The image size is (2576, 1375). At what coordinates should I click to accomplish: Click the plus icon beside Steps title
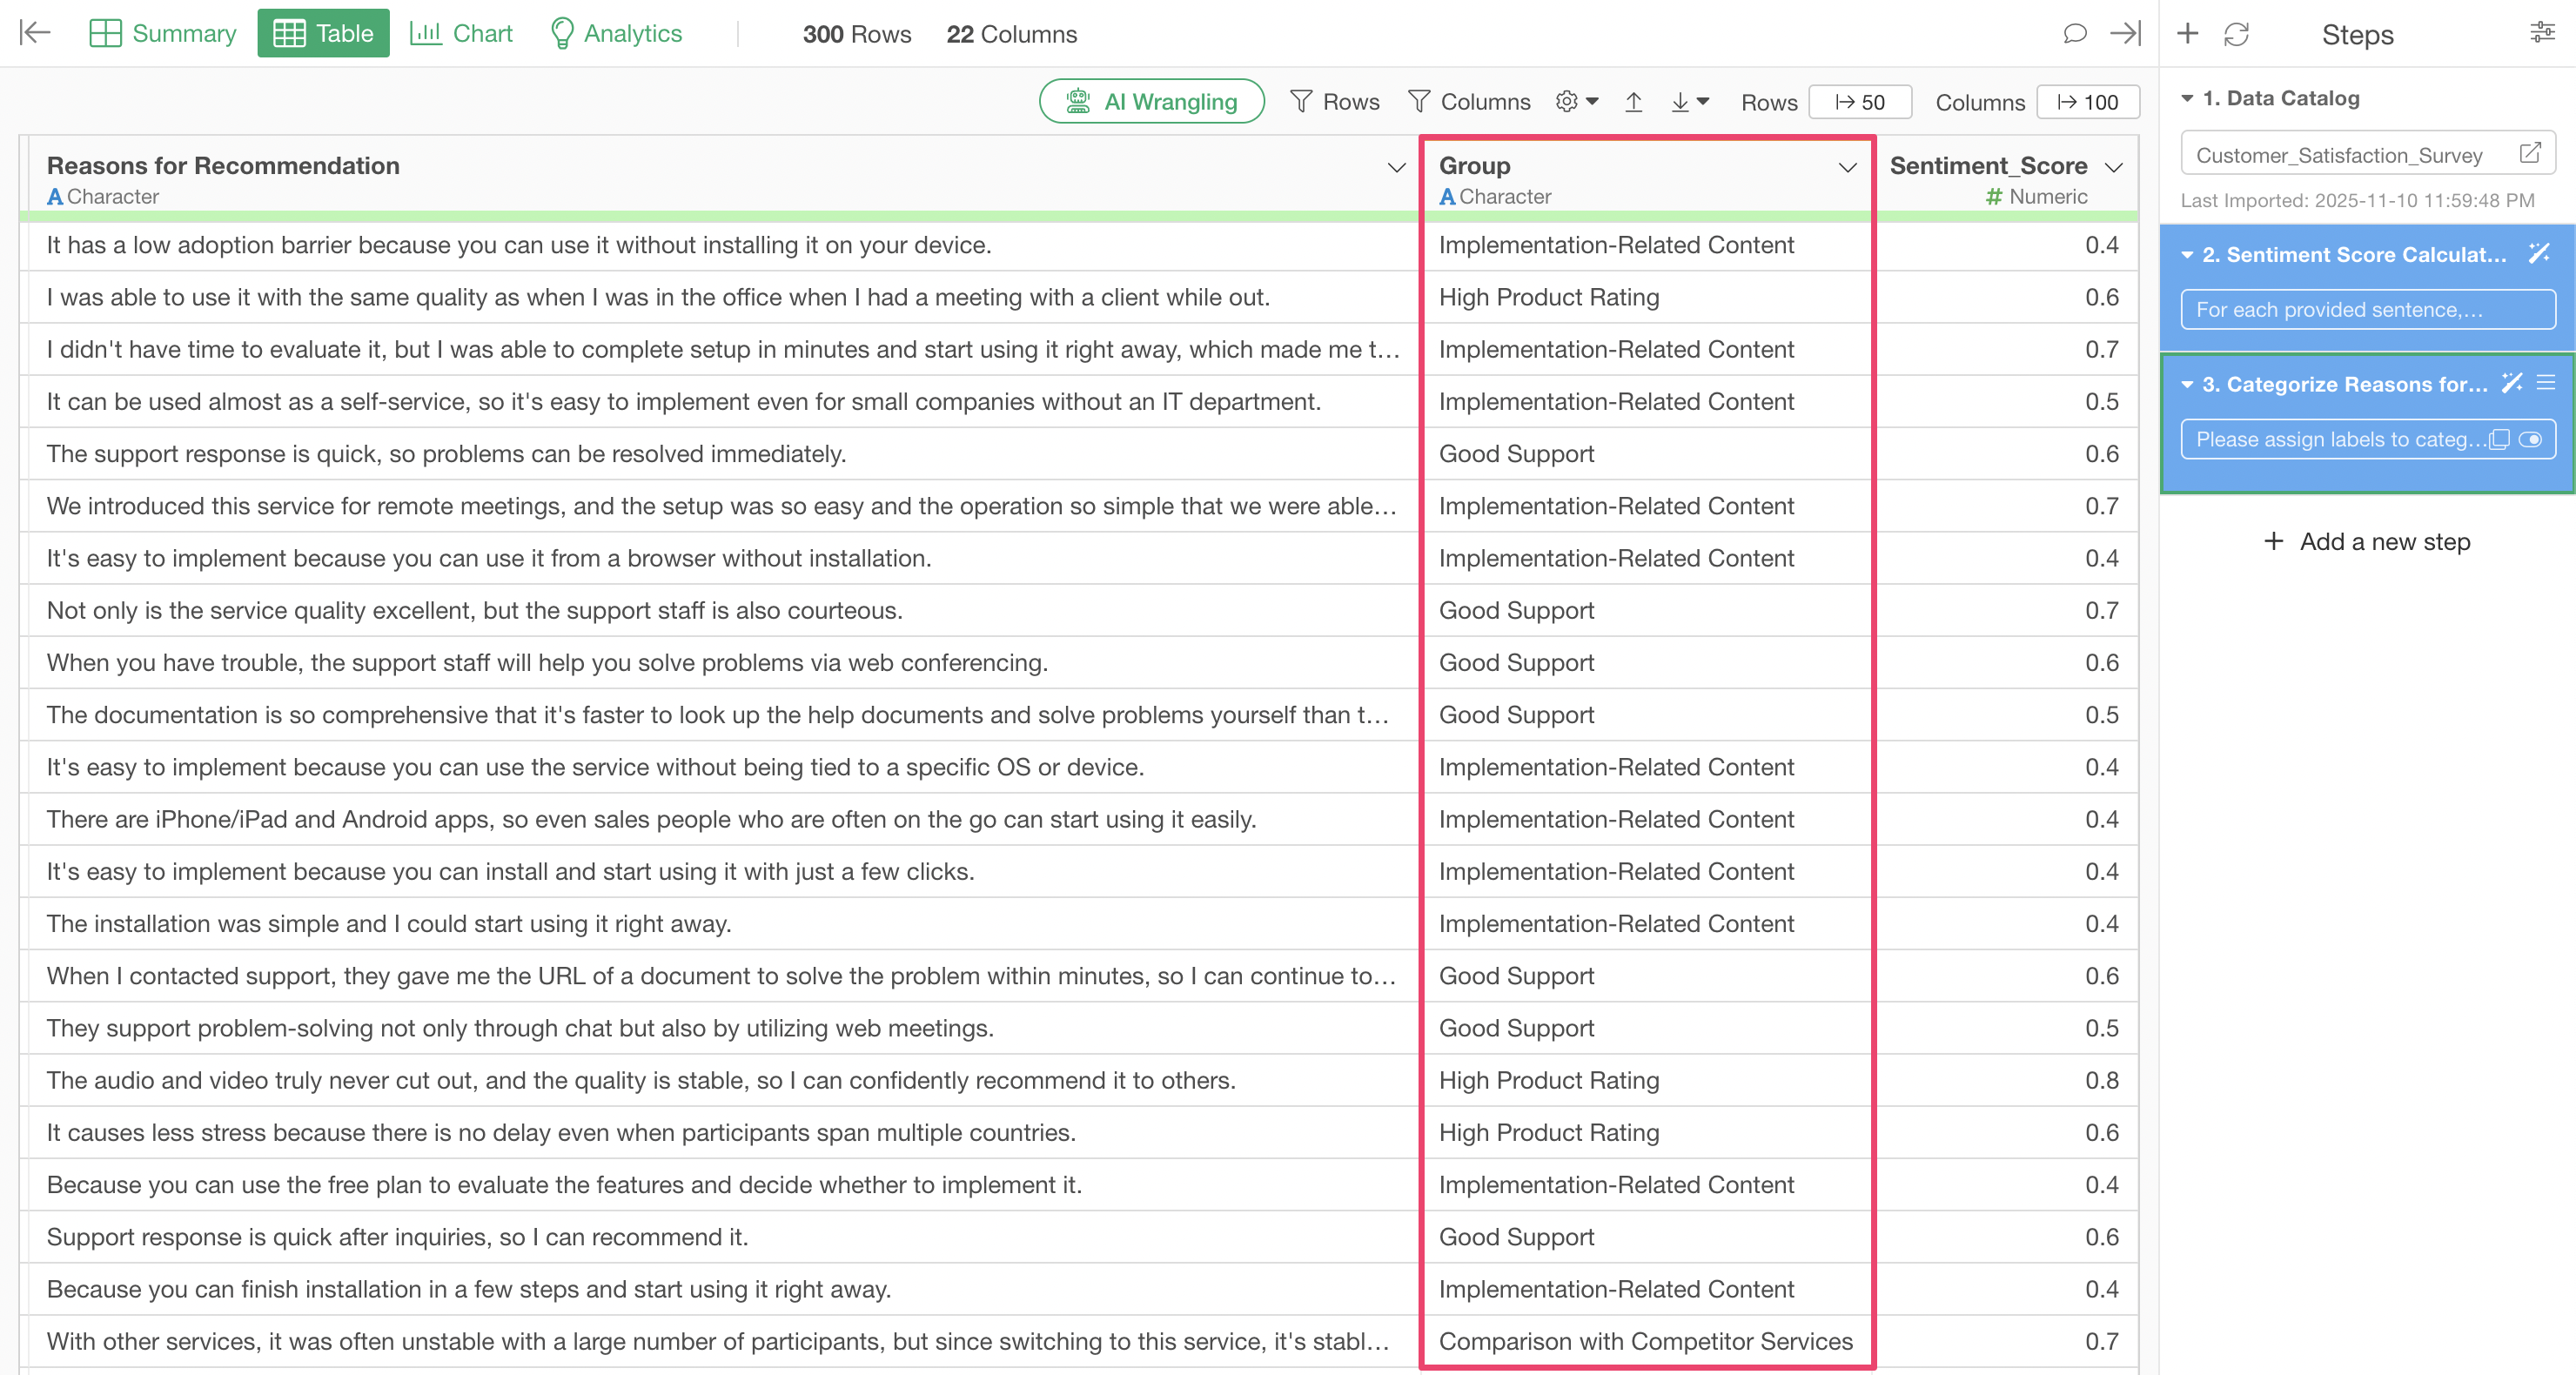pos(2187,34)
